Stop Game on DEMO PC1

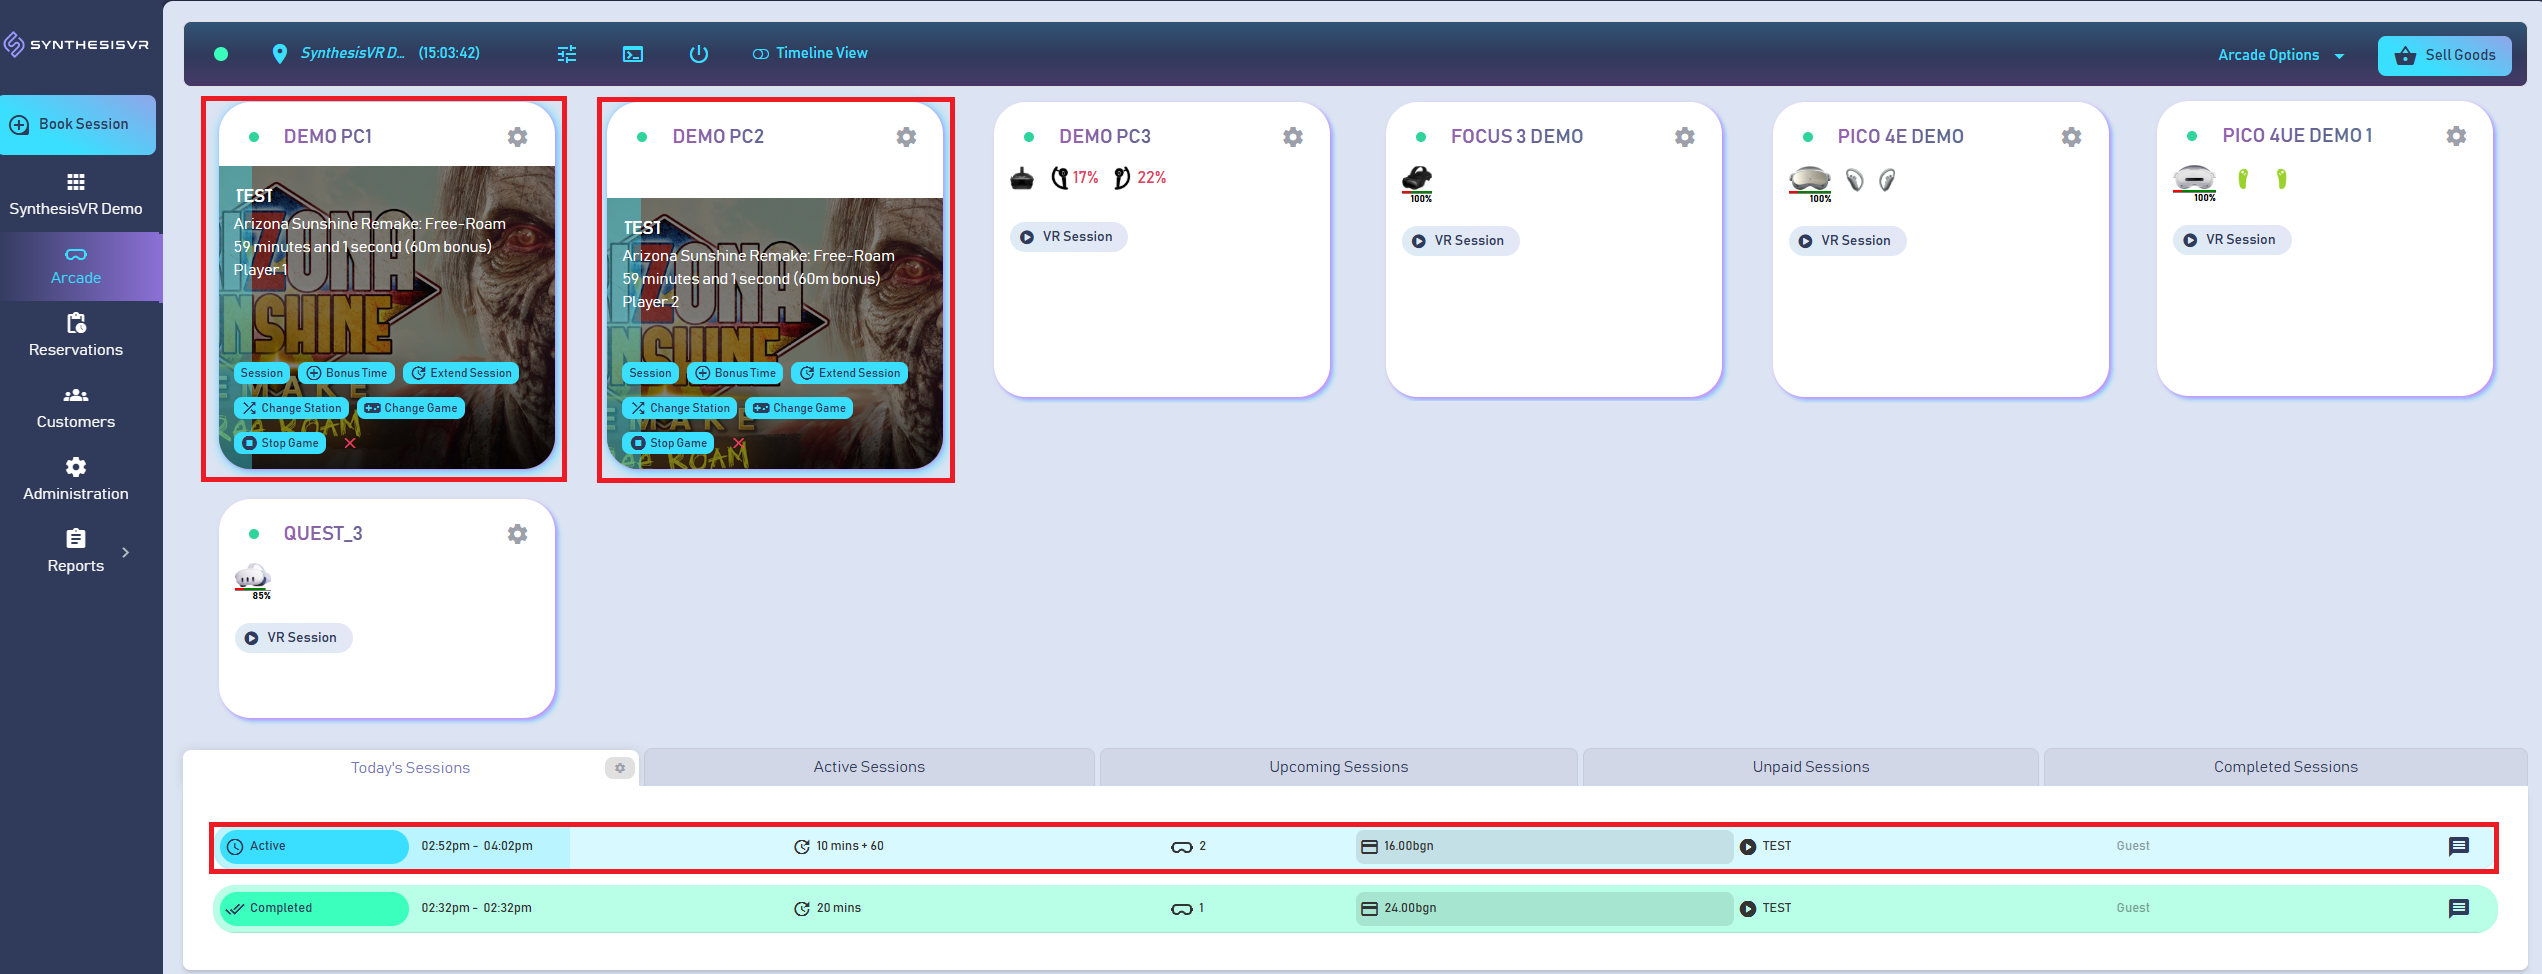pyautogui.click(x=280, y=443)
